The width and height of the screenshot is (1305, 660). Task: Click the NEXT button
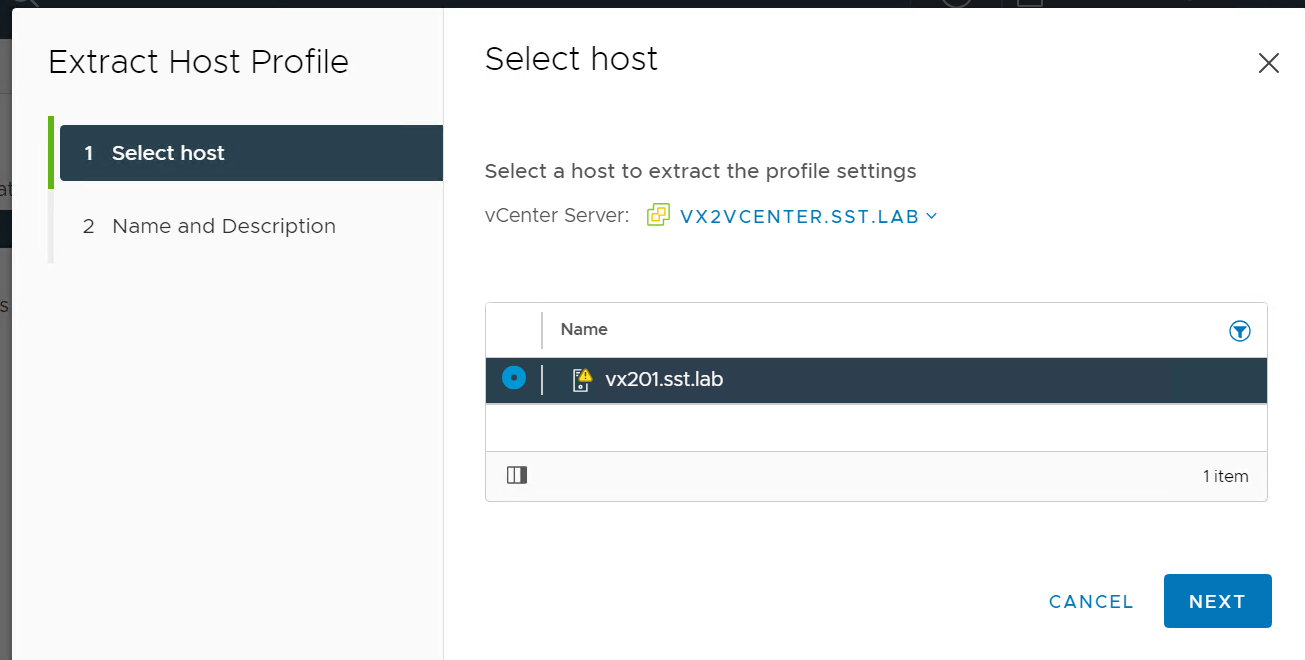pyautogui.click(x=1217, y=601)
